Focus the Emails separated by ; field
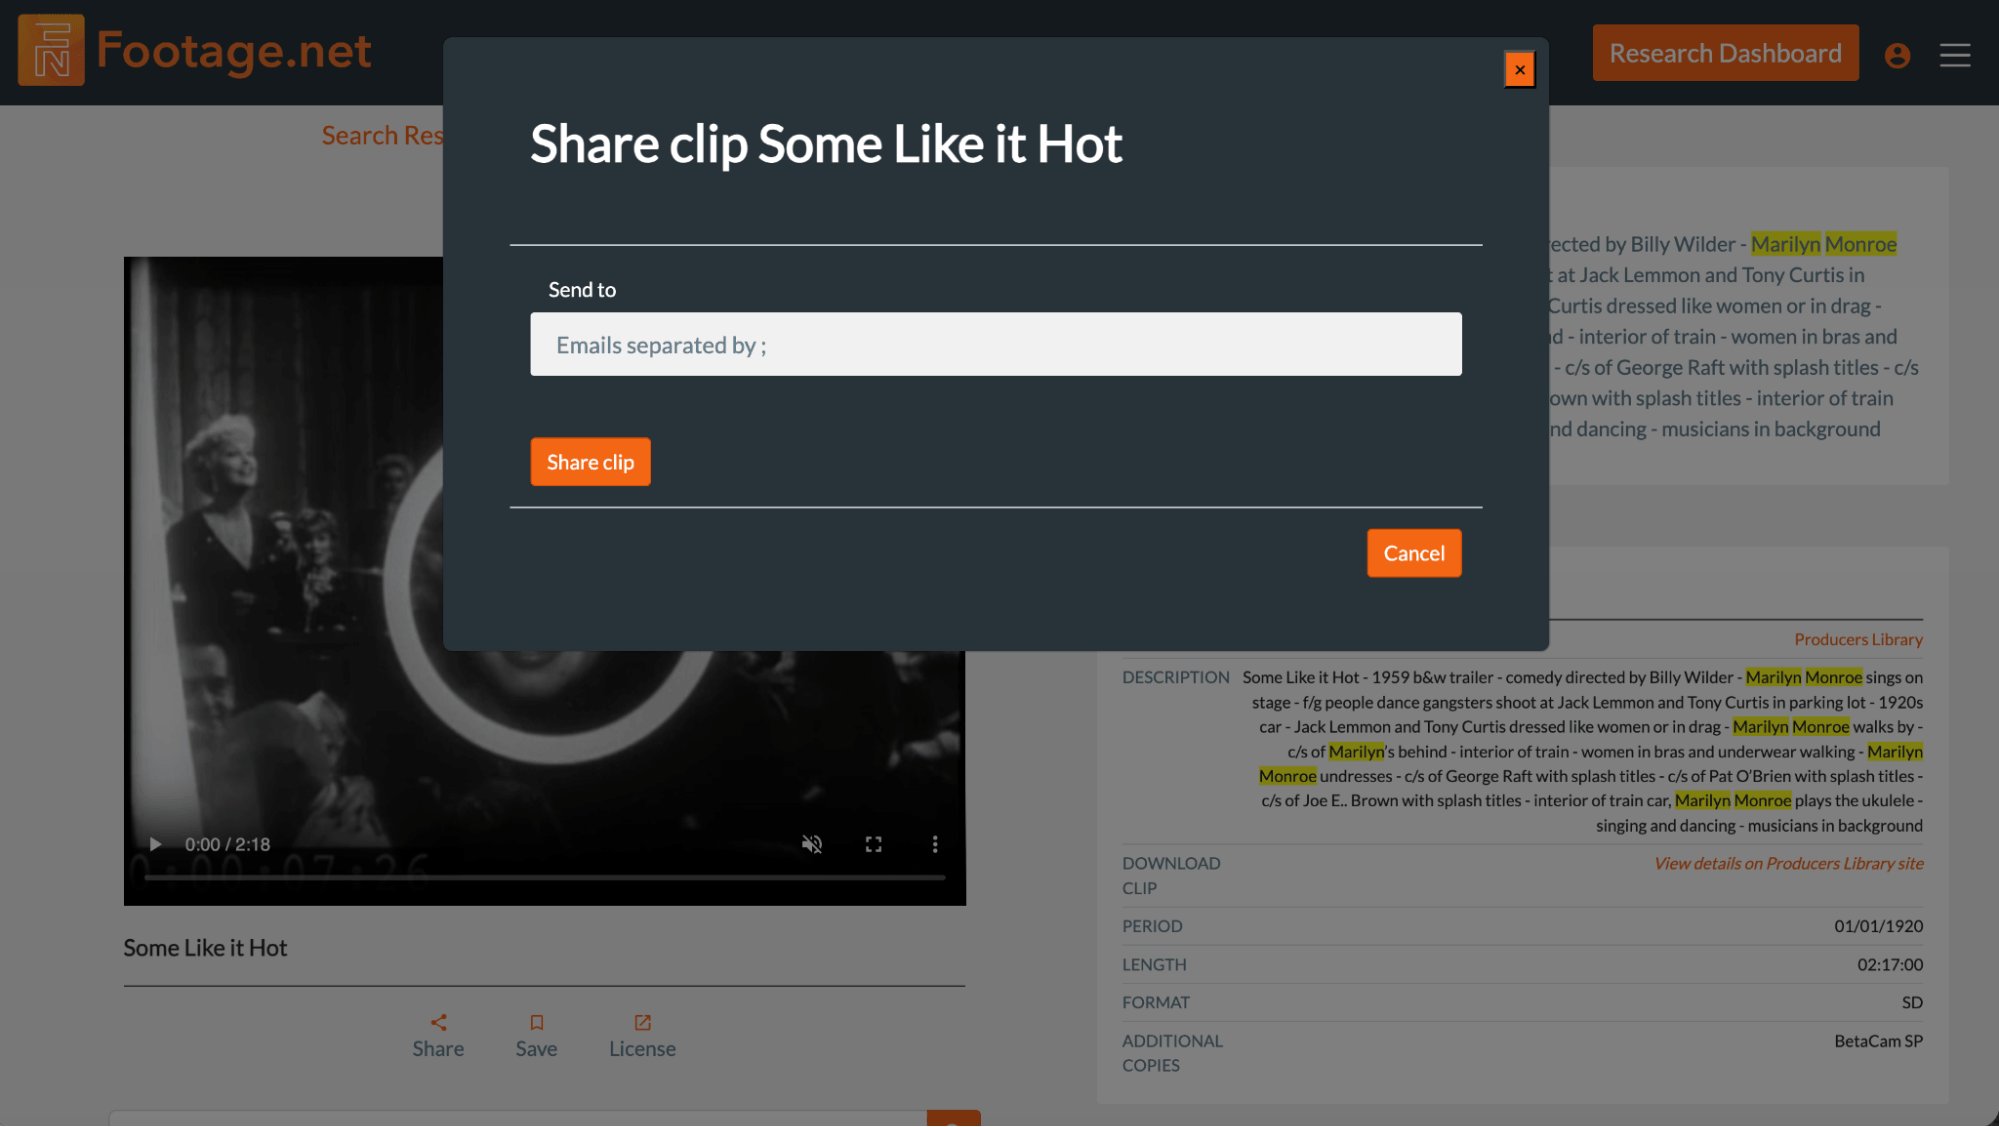Screen dimensions: 1999x1127 tap(996, 345)
